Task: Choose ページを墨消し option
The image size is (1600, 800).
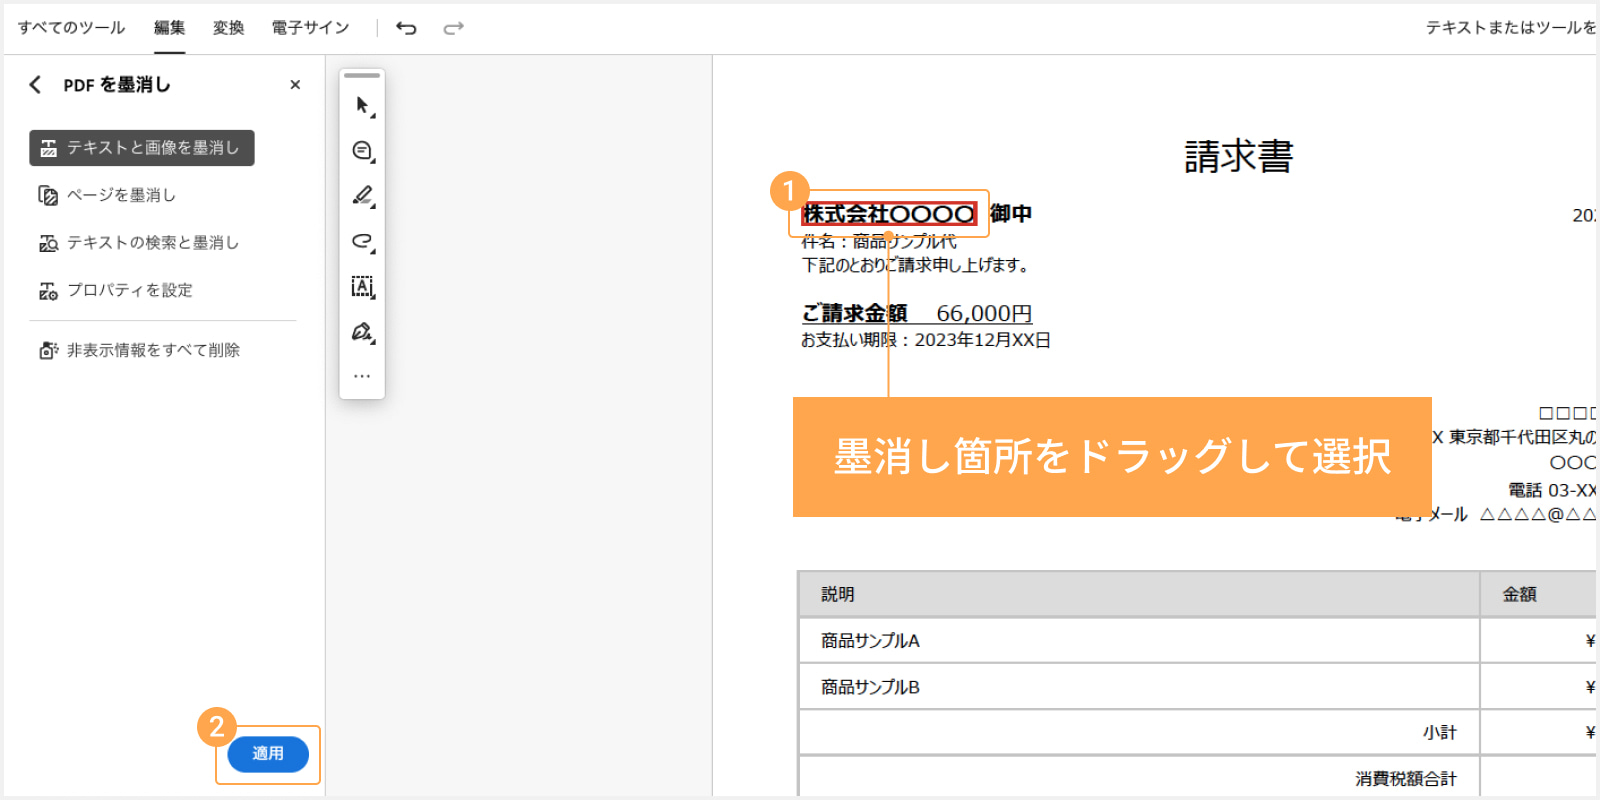Action: point(107,195)
